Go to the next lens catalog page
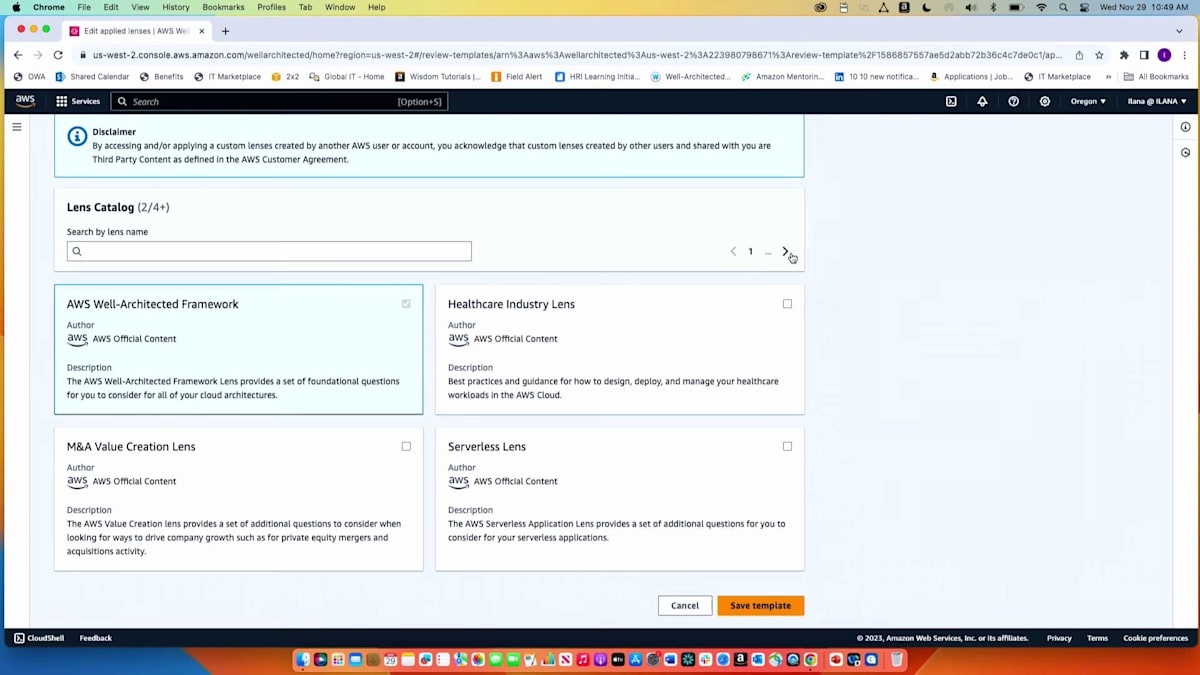This screenshot has width=1200, height=675. click(785, 251)
